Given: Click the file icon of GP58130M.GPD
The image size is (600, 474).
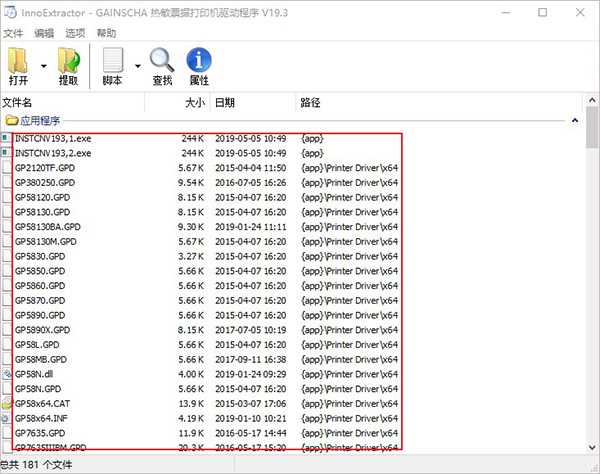Looking at the screenshot, I should click(x=7, y=241).
